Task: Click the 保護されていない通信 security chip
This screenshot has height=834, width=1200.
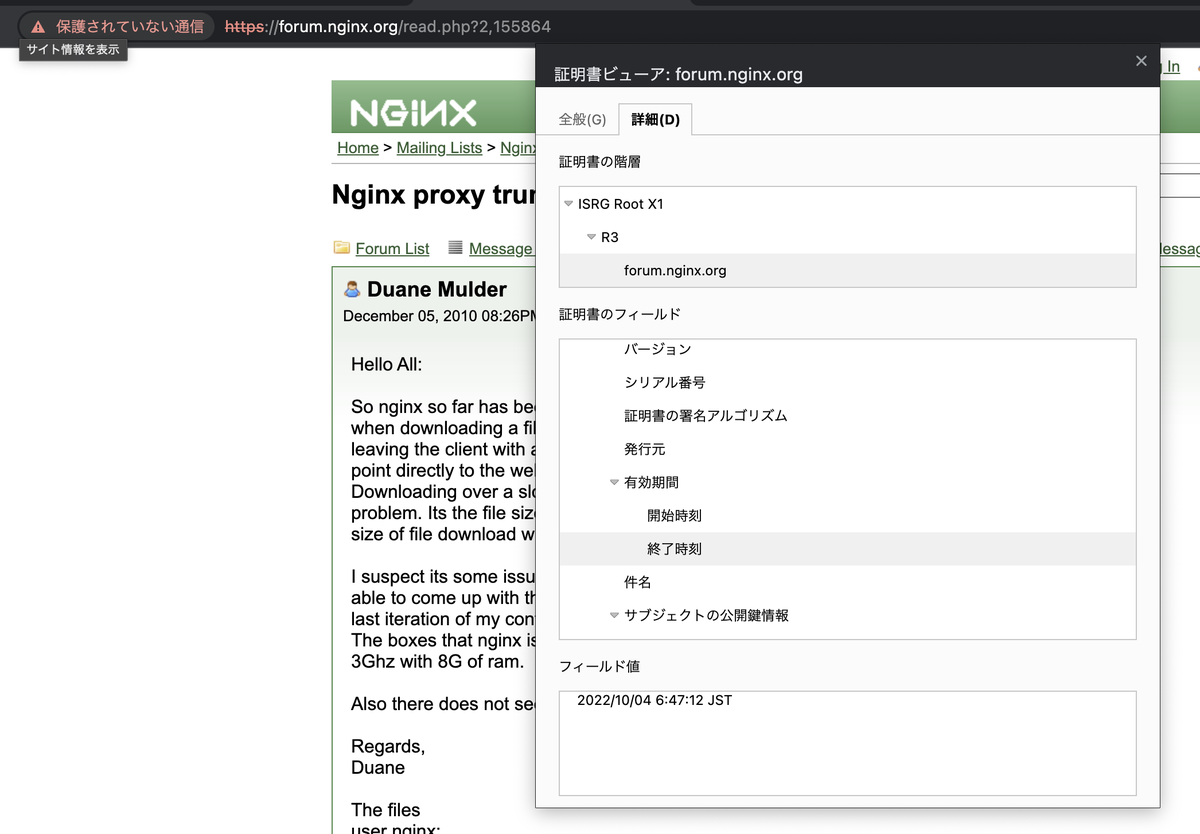Action: coord(117,27)
